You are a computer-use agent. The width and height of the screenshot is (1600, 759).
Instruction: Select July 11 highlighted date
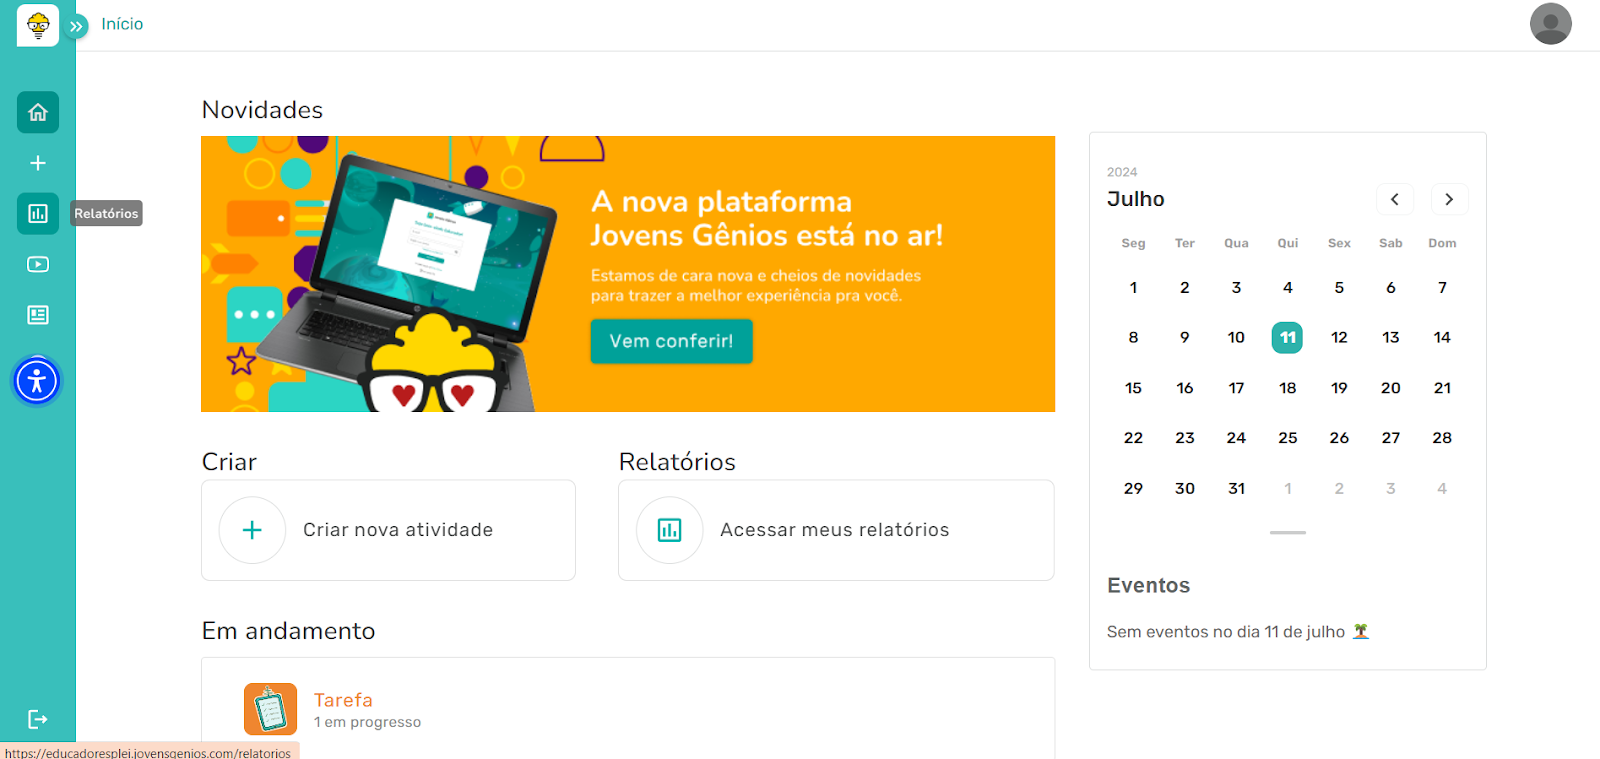(x=1287, y=338)
